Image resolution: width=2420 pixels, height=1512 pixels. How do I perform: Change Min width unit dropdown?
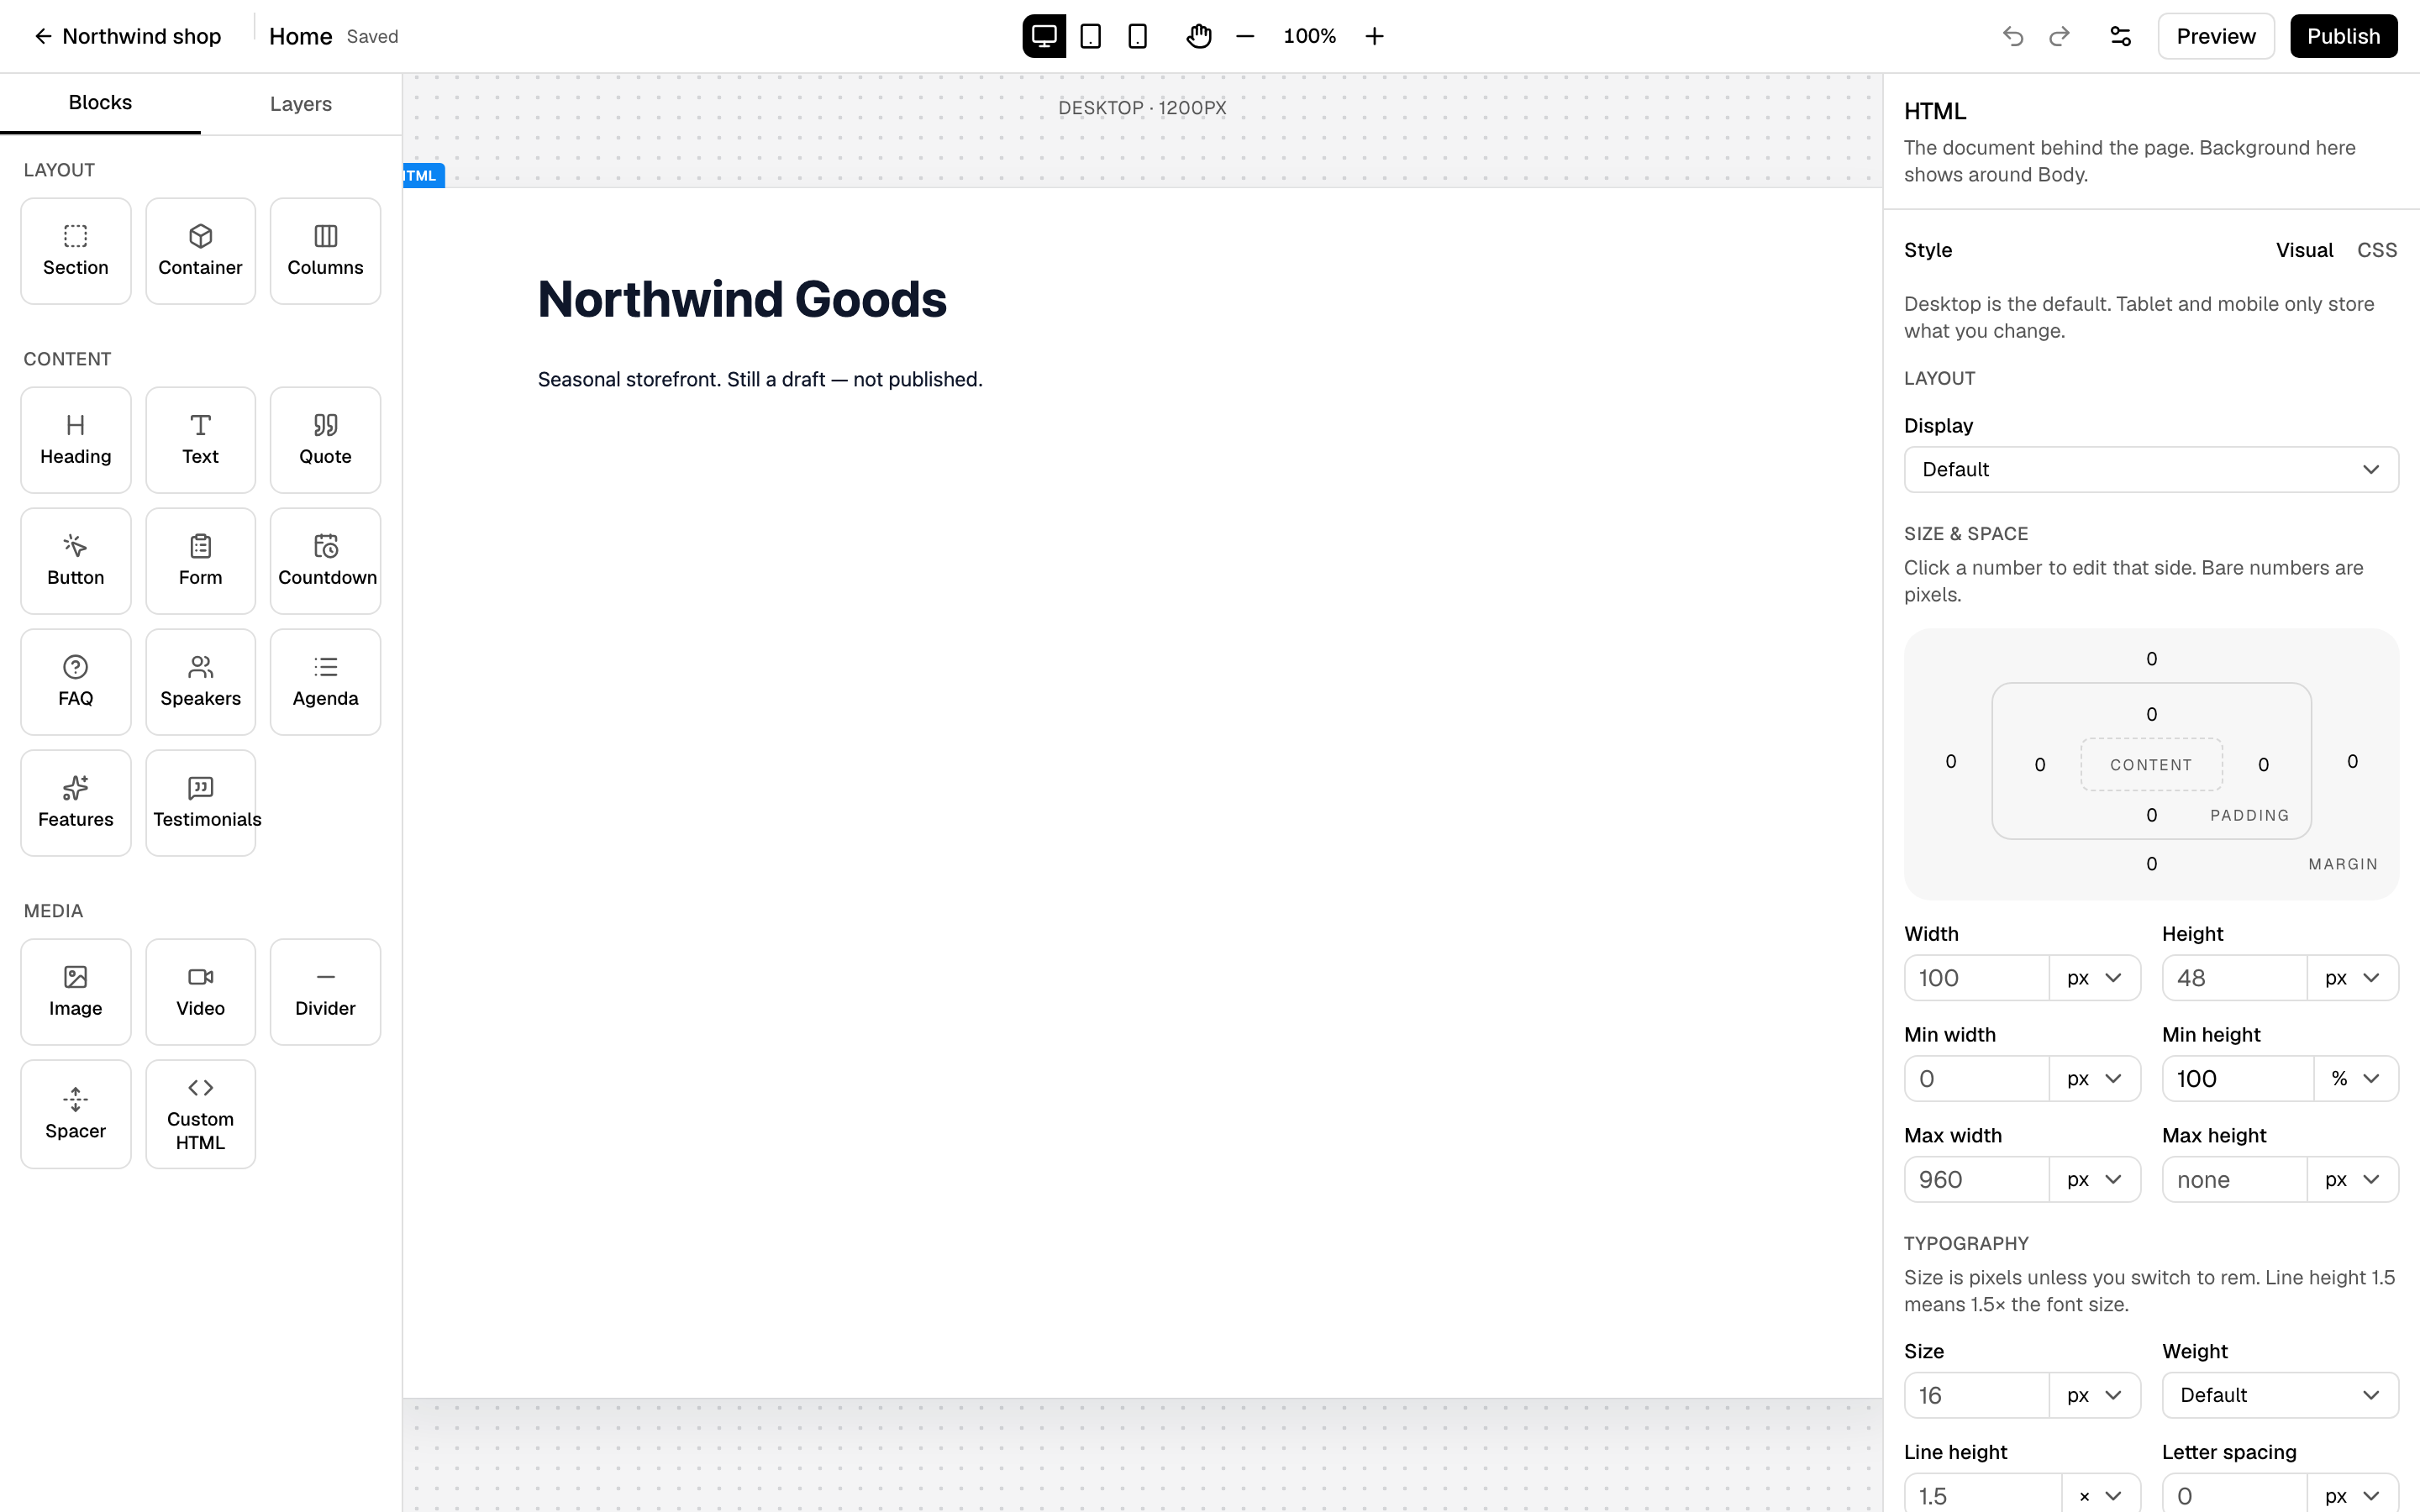click(x=2094, y=1079)
